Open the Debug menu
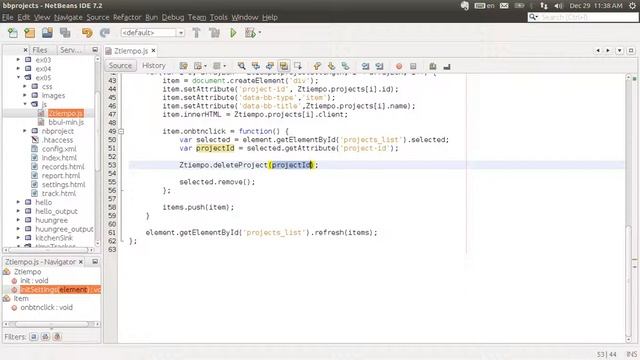 (173, 17)
